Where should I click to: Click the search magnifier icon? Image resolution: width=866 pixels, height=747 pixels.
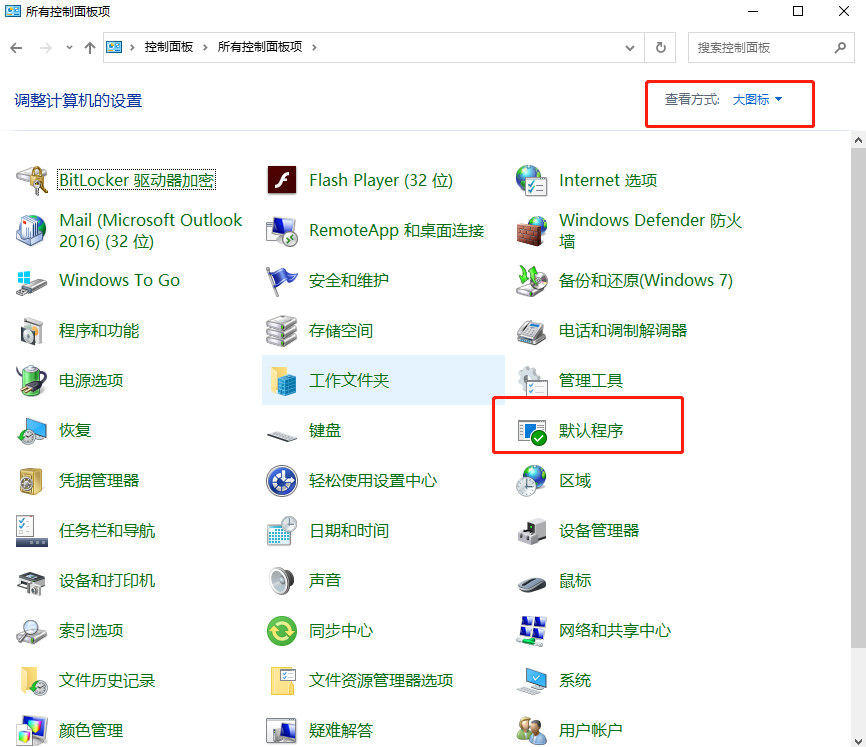(x=839, y=47)
